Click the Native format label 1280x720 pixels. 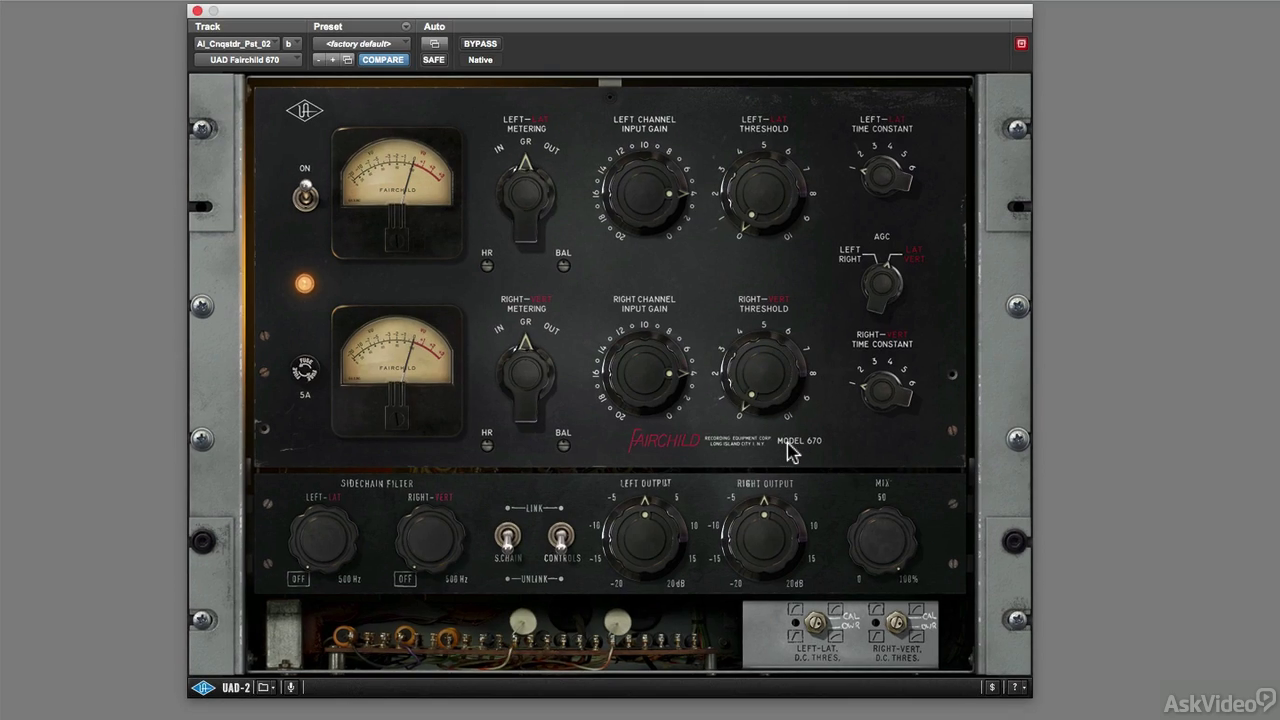[x=480, y=60]
